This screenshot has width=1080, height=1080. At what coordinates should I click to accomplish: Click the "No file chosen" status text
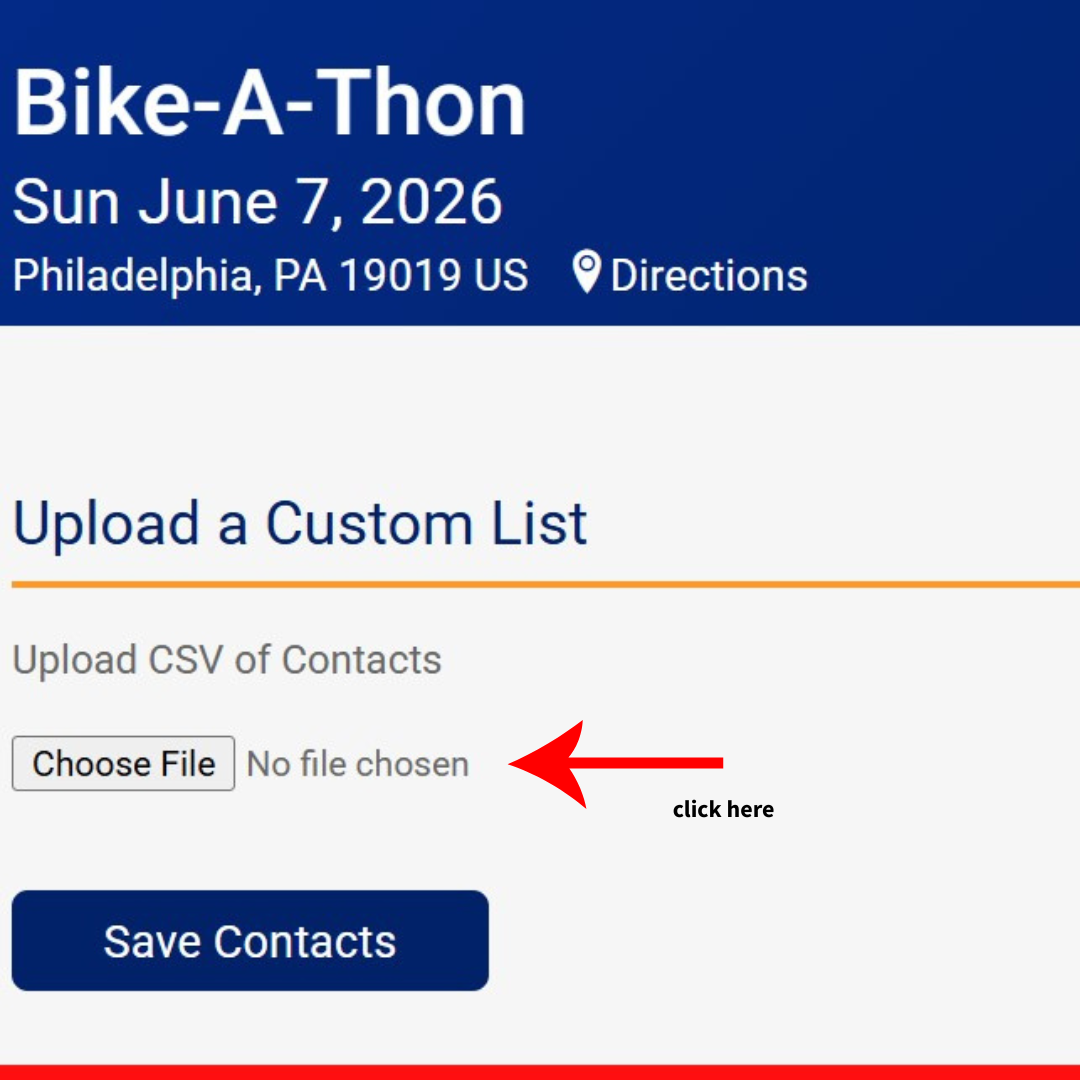[x=357, y=765]
